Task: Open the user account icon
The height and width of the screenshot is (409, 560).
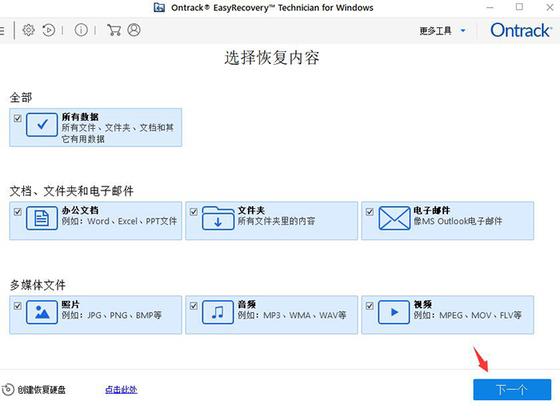Action: pyautogui.click(x=134, y=30)
